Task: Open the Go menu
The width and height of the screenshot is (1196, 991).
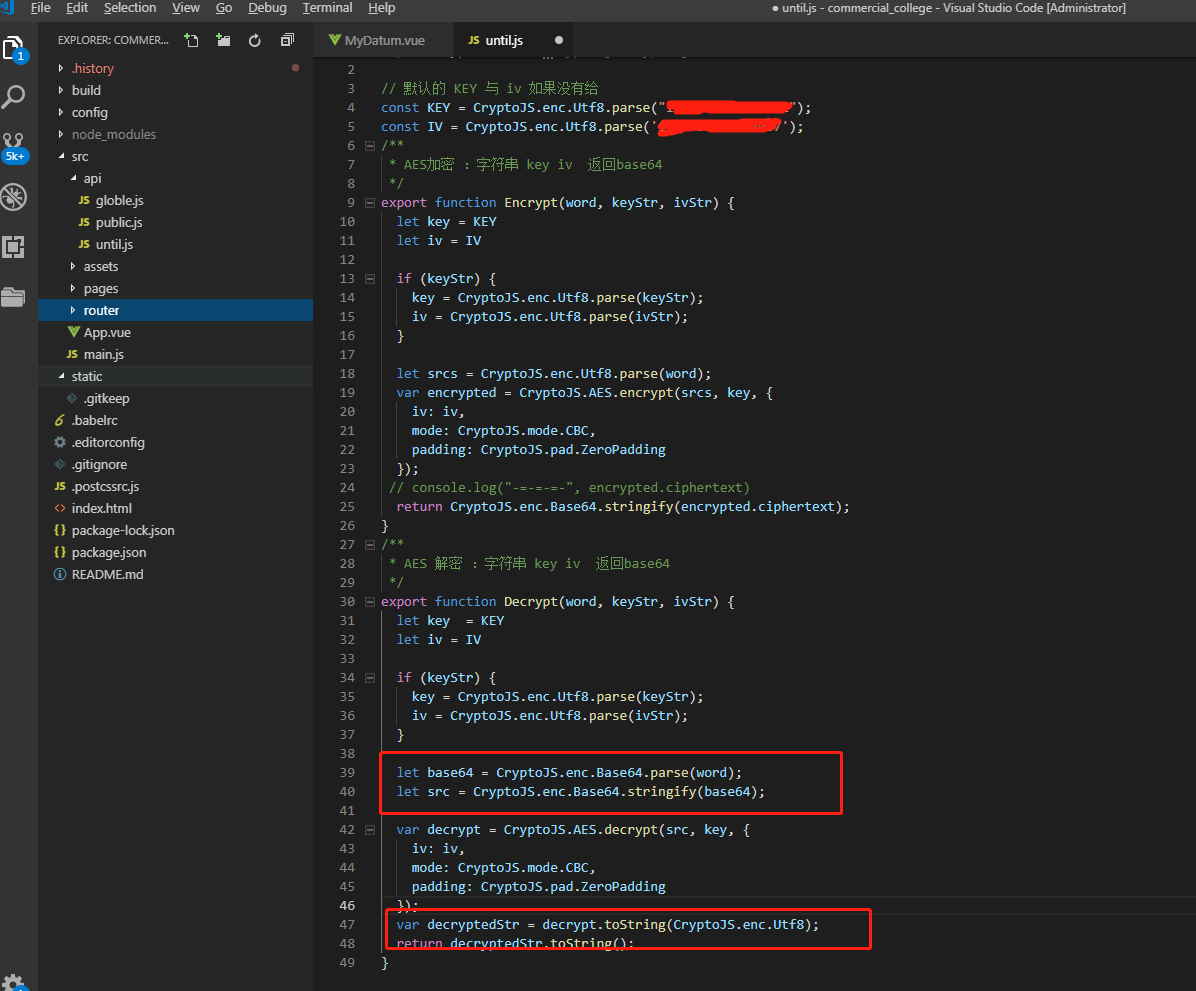Action: (223, 8)
